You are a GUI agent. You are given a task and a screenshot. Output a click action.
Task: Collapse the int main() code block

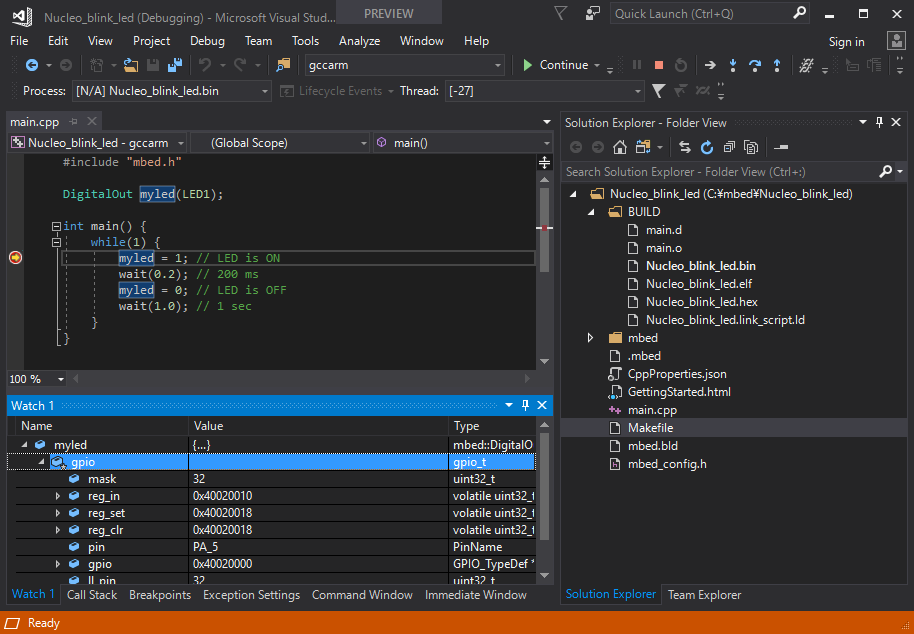click(x=56, y=226)
